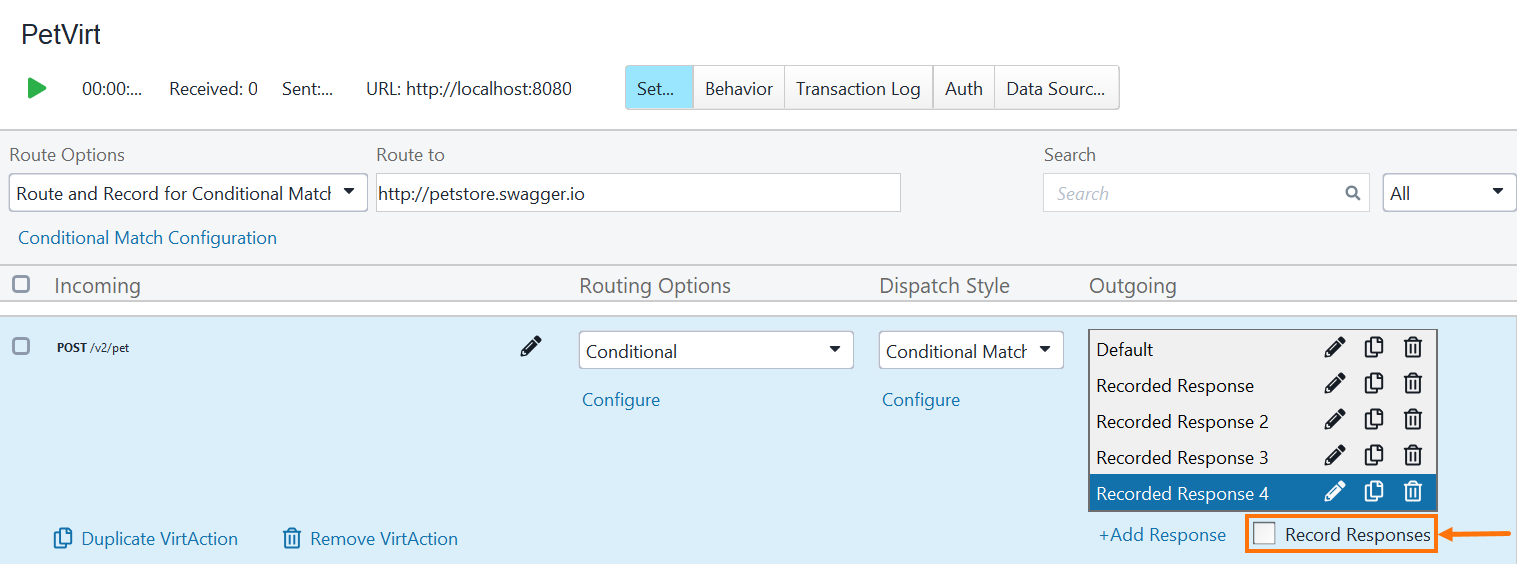The image size is (1517, 564).
Task: Edit the Default response with pencil icon
Action: point(1334,348)
